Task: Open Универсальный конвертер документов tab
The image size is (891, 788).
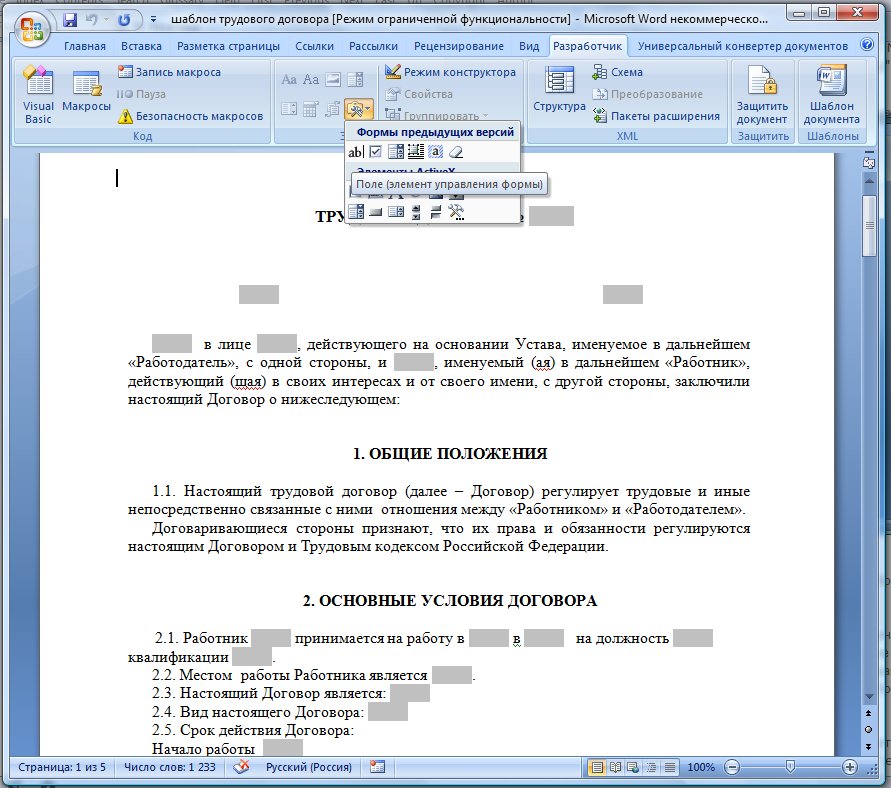Action: tap(742, 46)
